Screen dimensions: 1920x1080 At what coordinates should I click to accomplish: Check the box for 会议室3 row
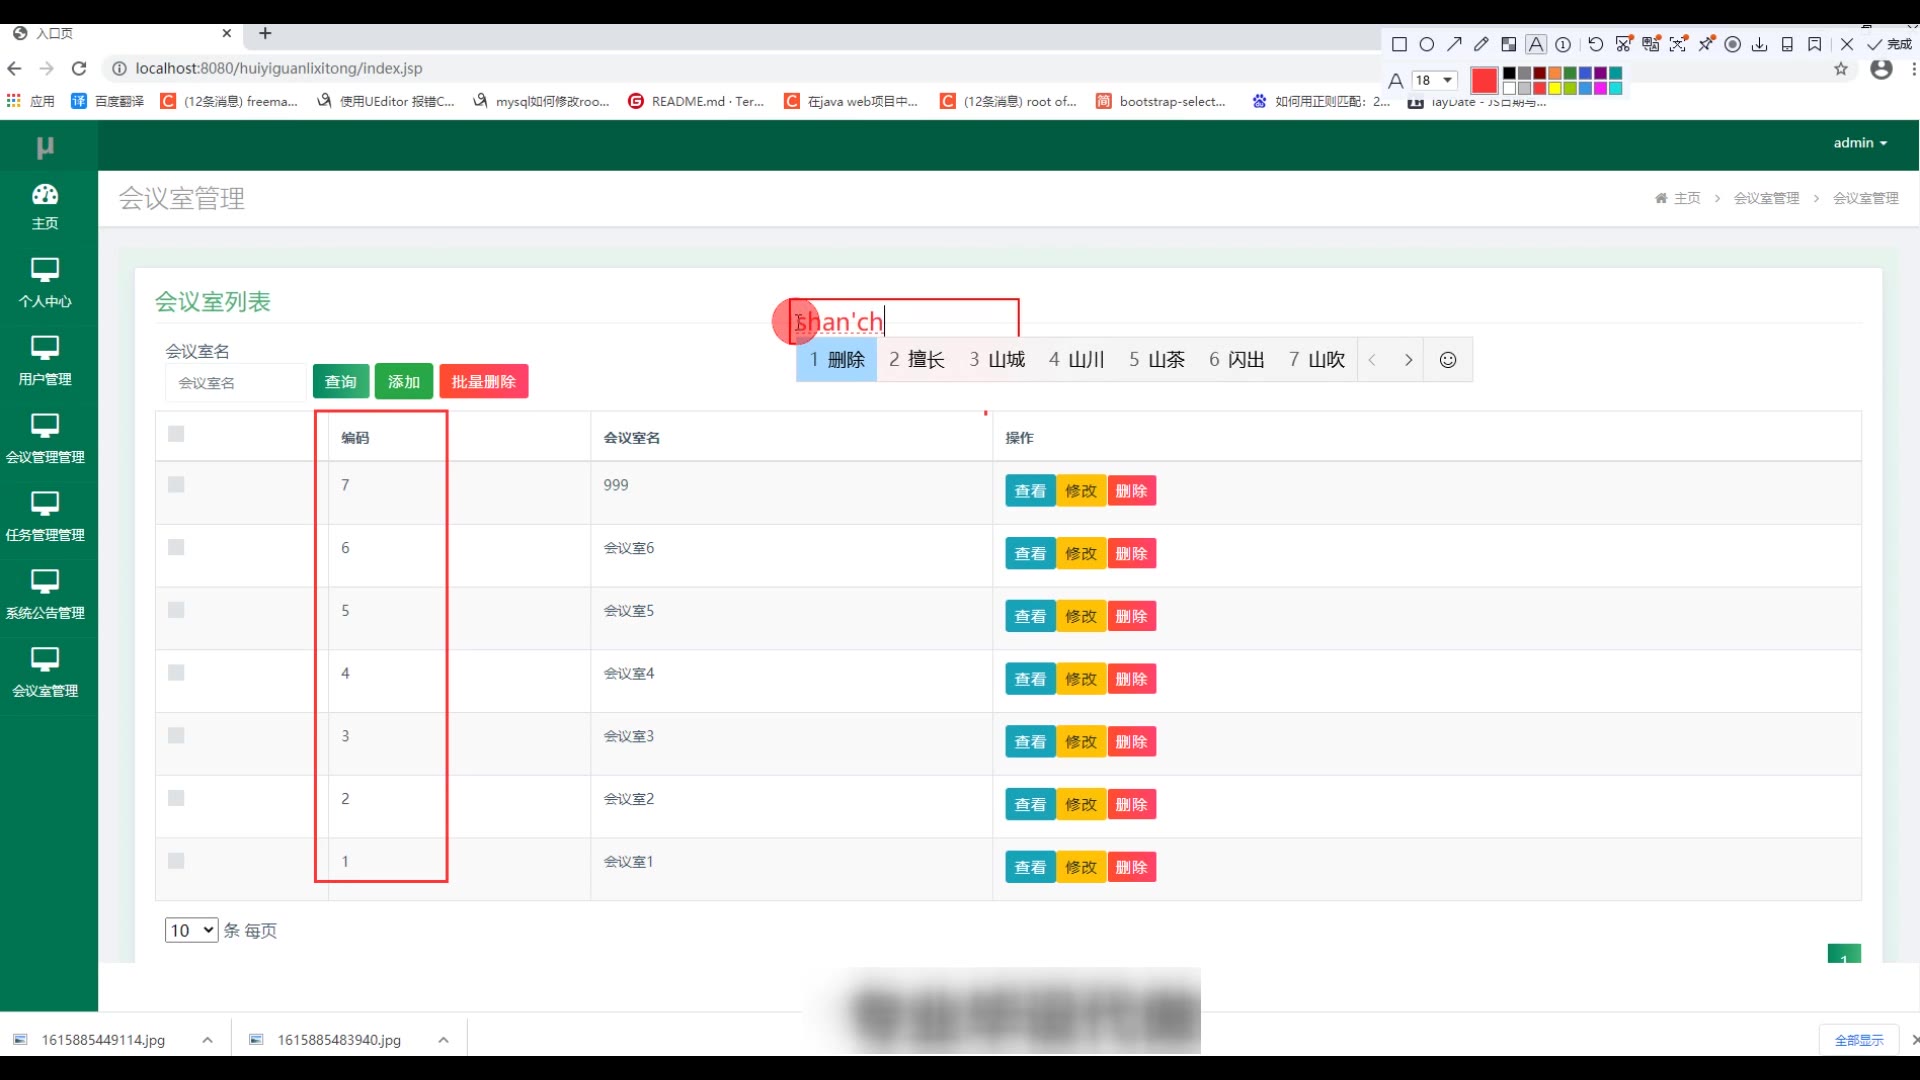(x=176, y=736)
